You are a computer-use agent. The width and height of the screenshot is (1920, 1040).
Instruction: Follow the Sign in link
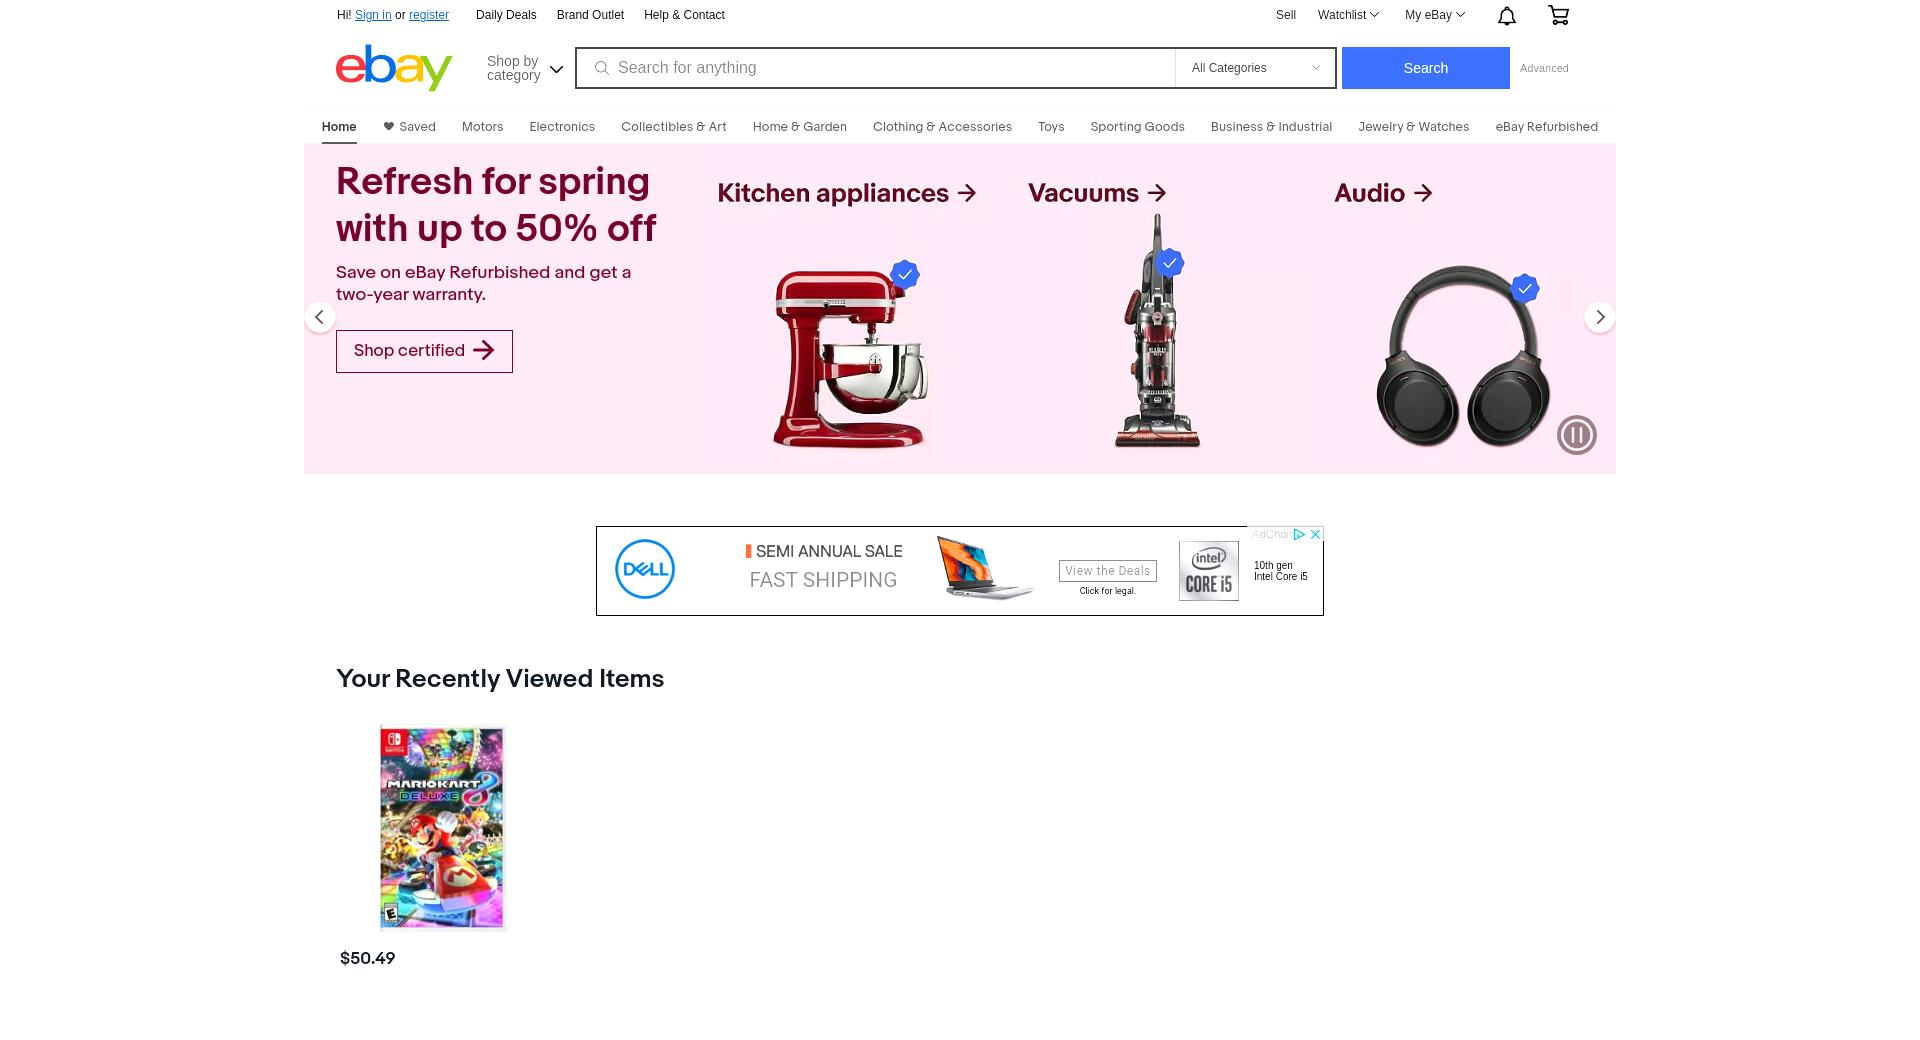tap(373, 15)
